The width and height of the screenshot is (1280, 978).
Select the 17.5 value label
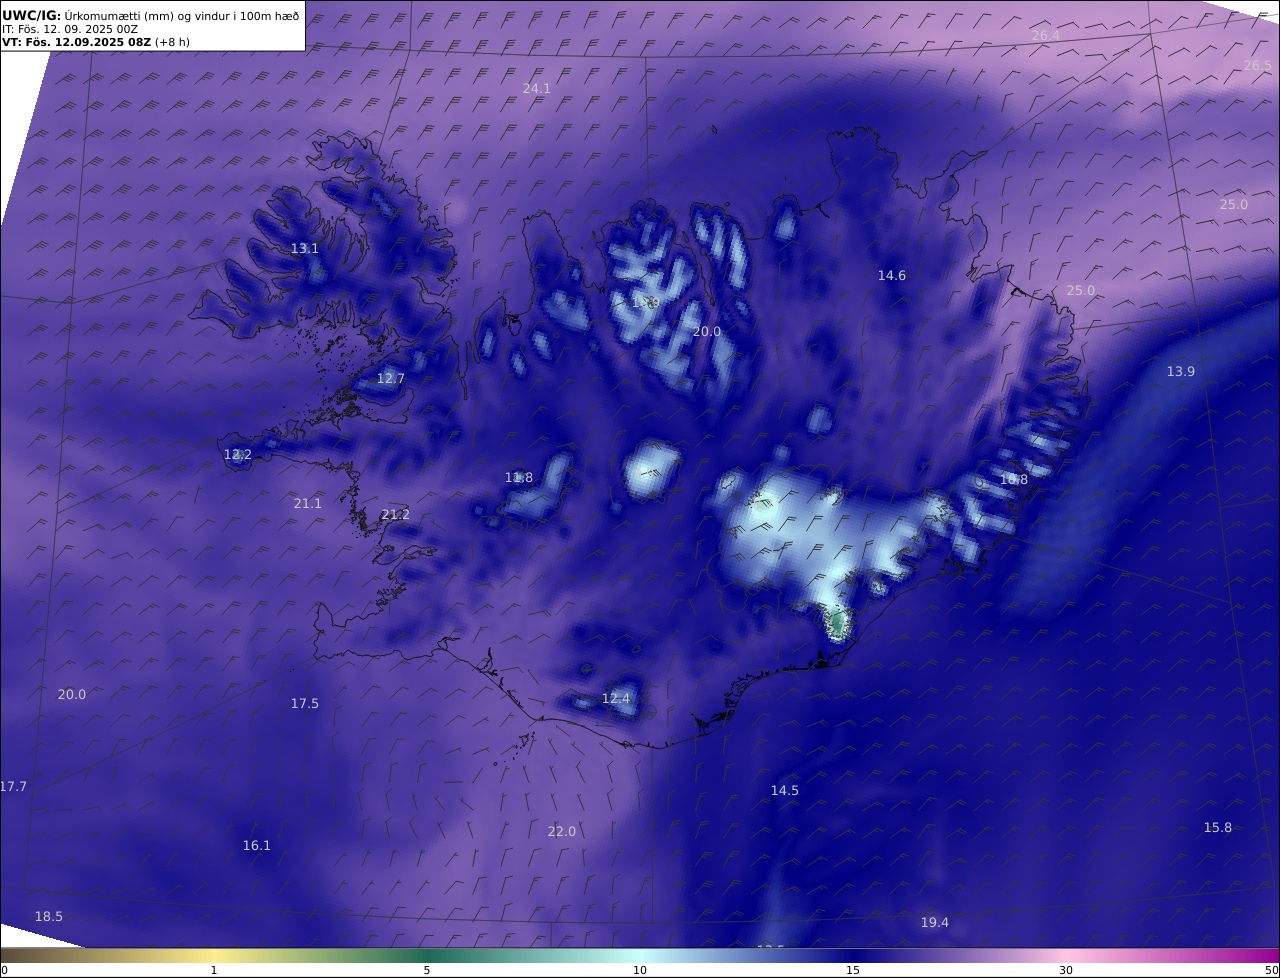tap(305, 703)
